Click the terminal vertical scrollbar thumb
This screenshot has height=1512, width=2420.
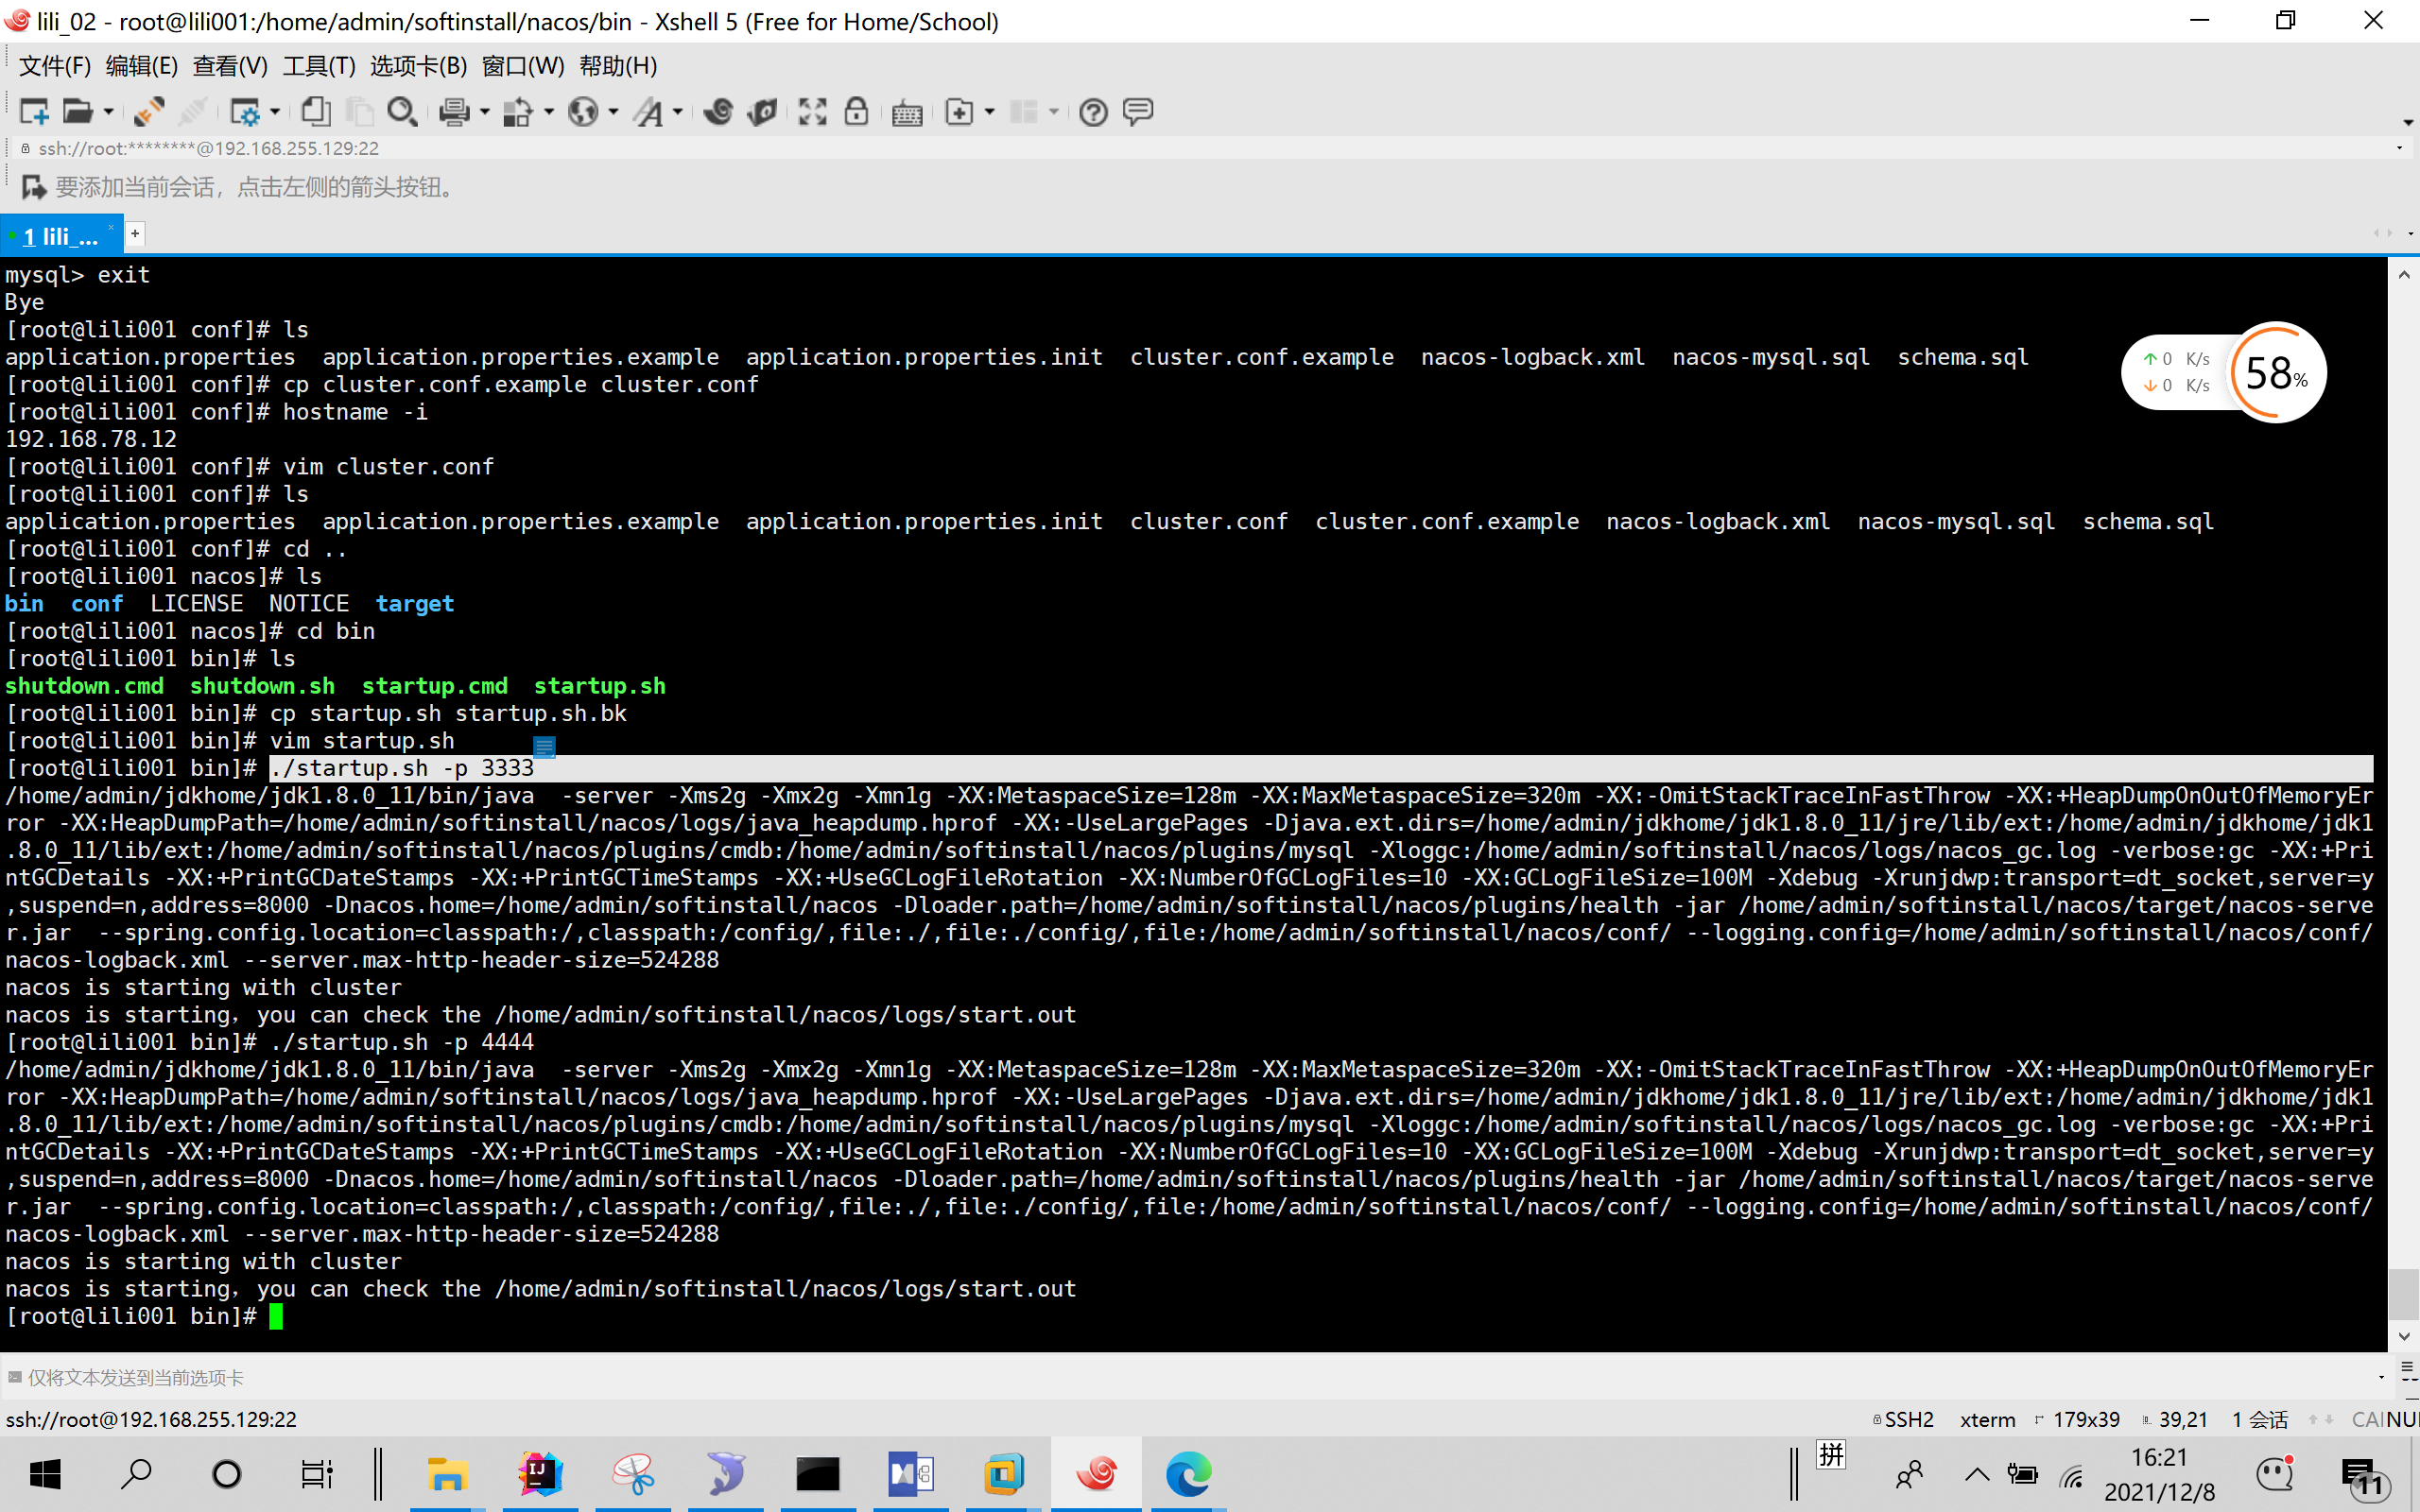click(2403, 1294)
